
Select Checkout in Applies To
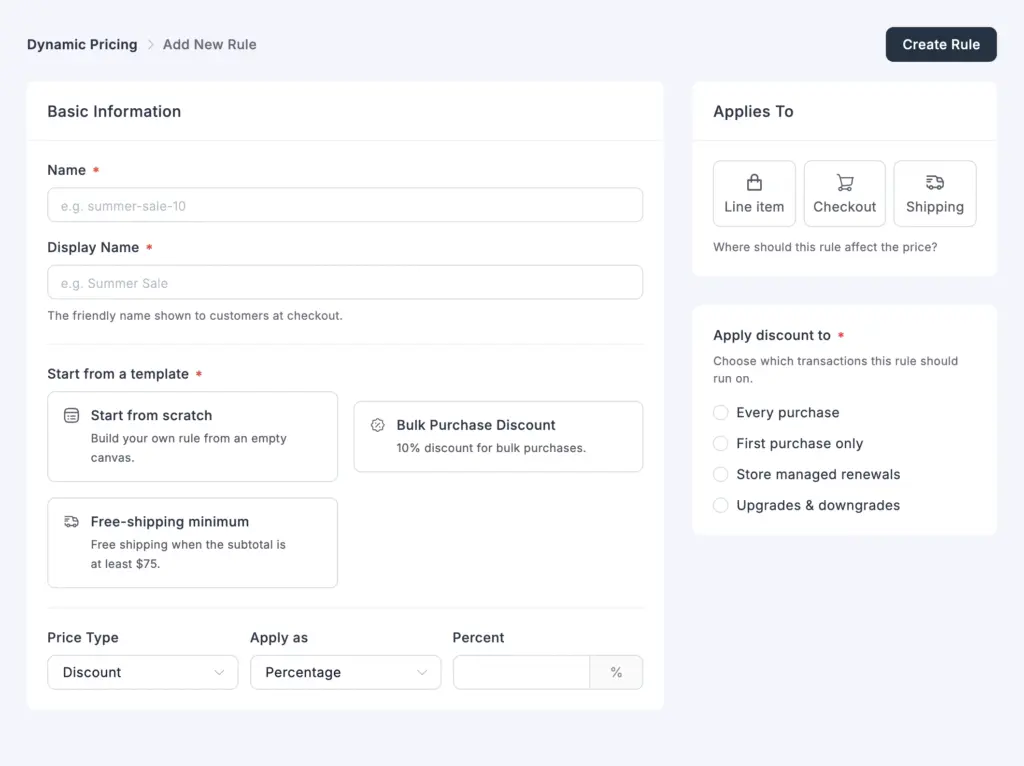(844, 193)
